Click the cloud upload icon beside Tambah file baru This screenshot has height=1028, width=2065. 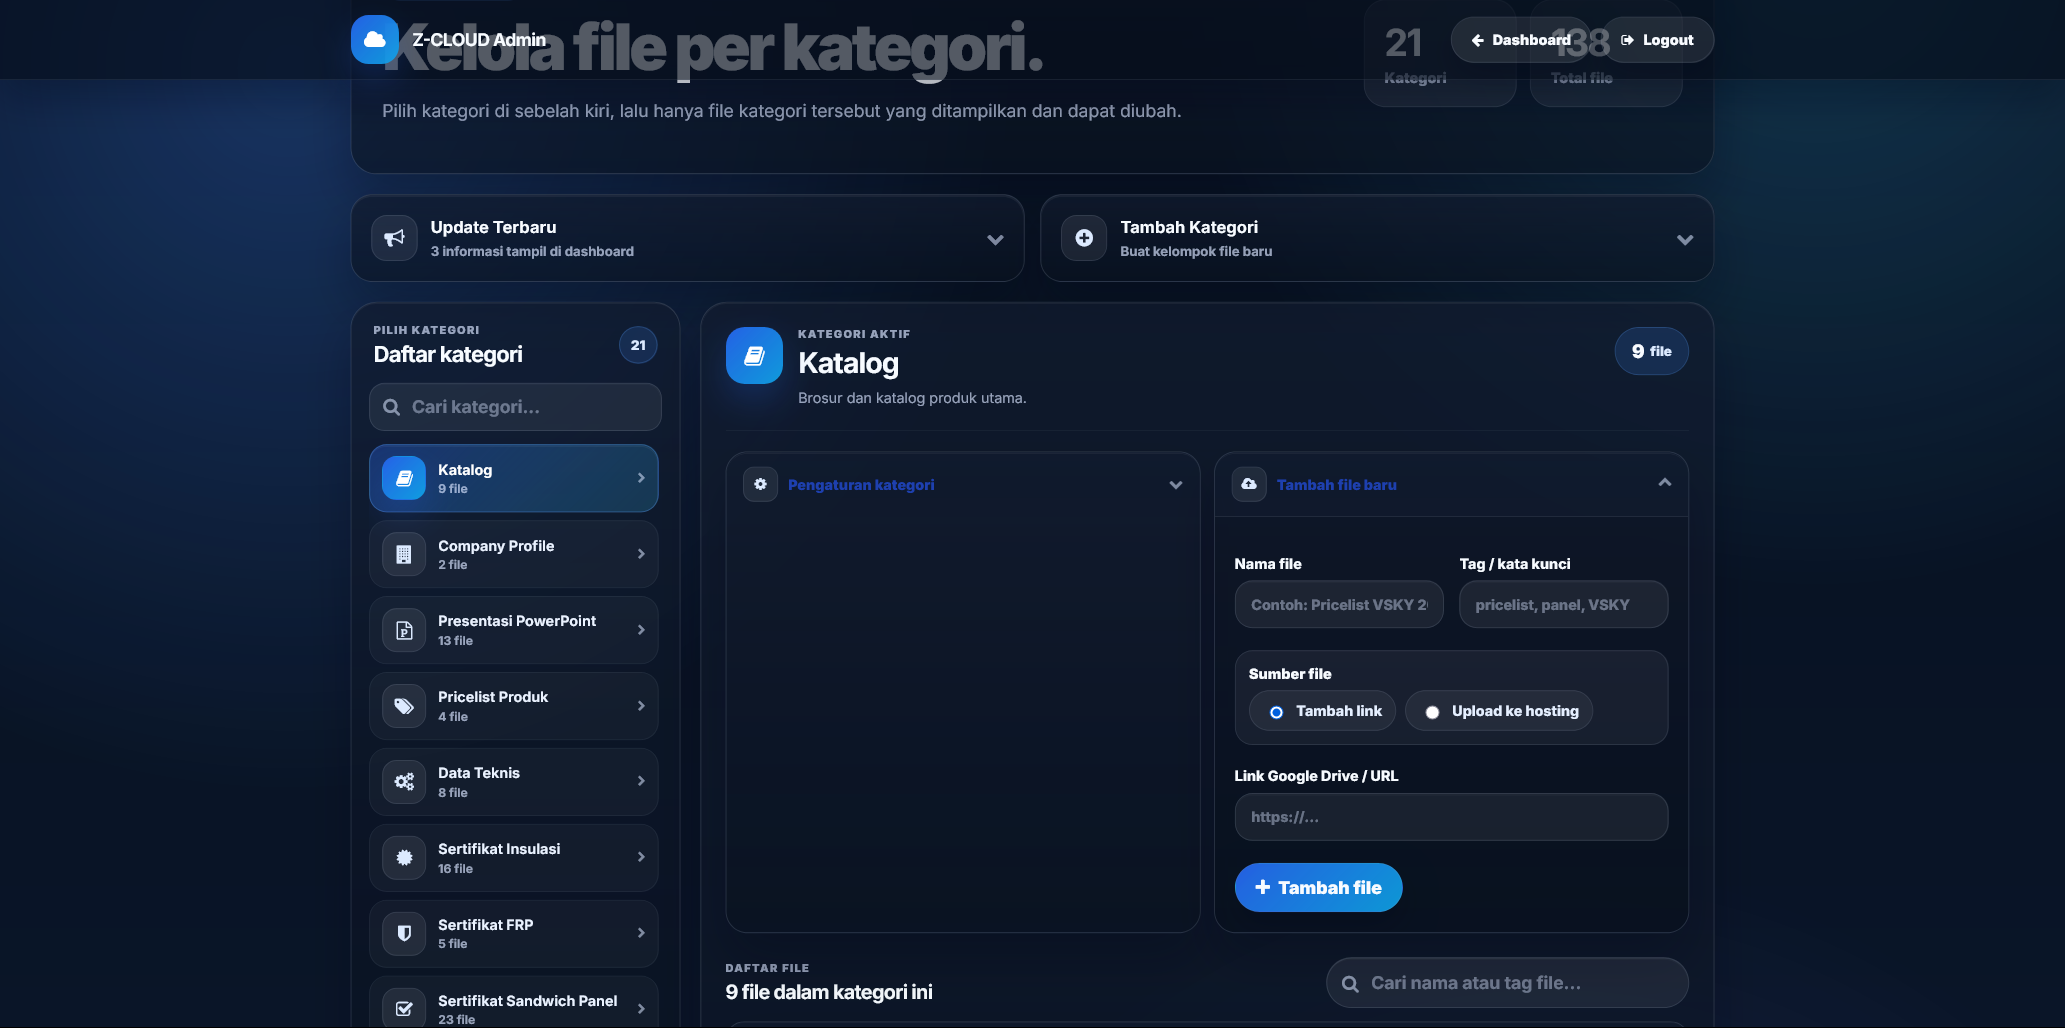pos(1249,484)
